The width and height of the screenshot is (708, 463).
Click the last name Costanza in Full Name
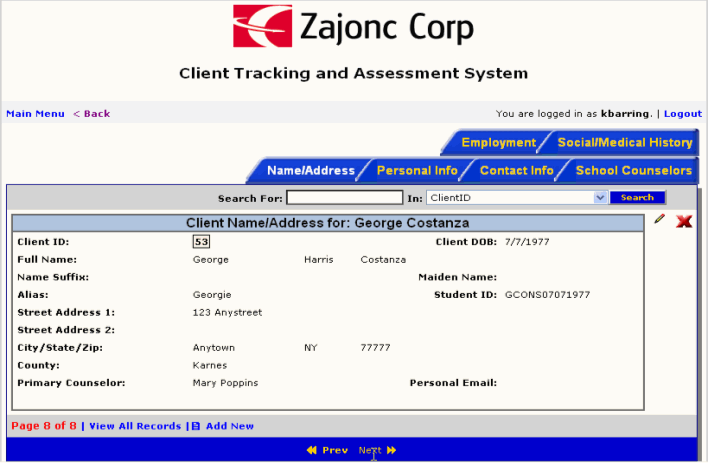[x=383, y=260]
